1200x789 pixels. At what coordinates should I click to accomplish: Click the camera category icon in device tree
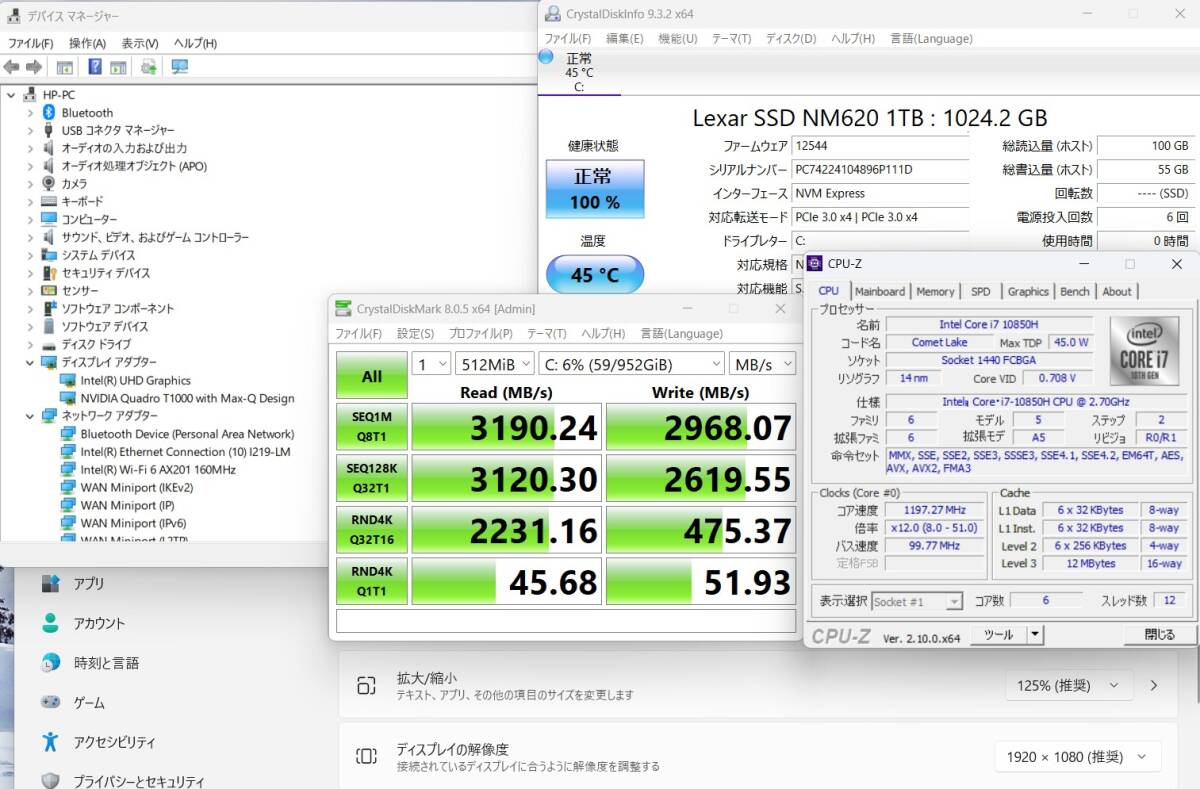tap(48, 184)
